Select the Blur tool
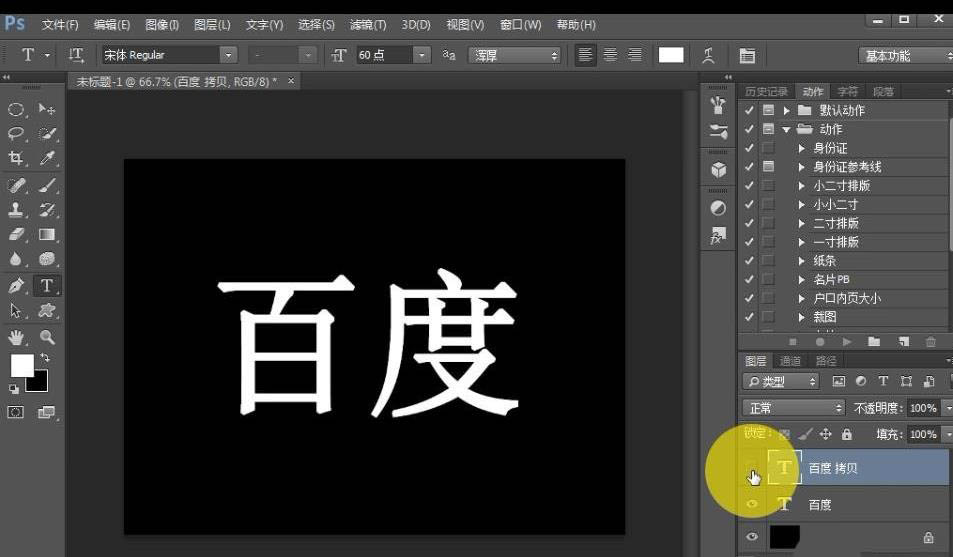Viewport: 953px width, 557px height. click(x=16, y=259)
